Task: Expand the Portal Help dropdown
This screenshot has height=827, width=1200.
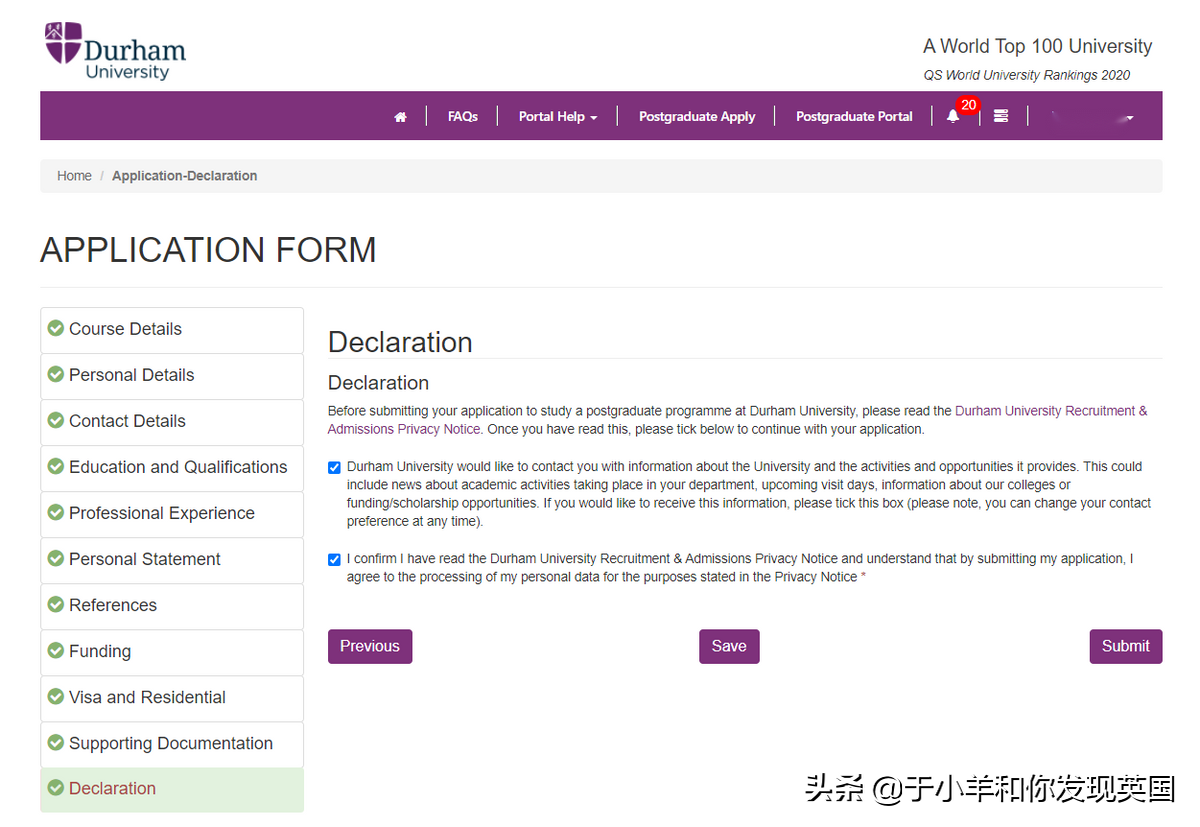Action: coord(557,116)
